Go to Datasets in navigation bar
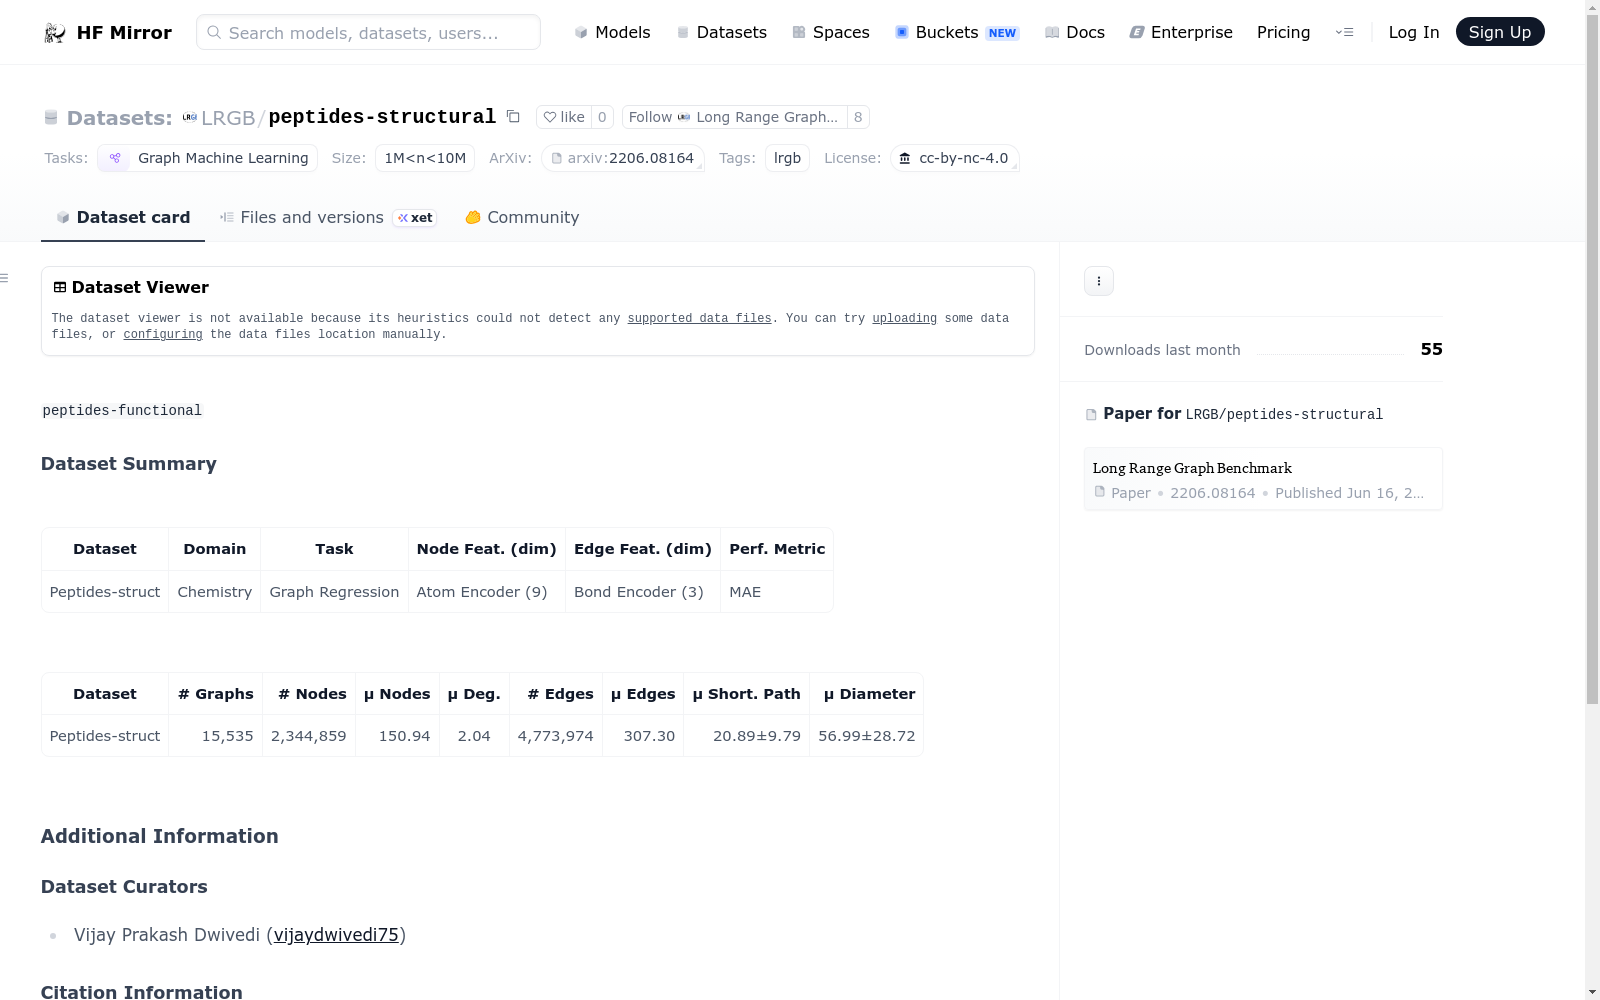 click(x=722, y=33)
